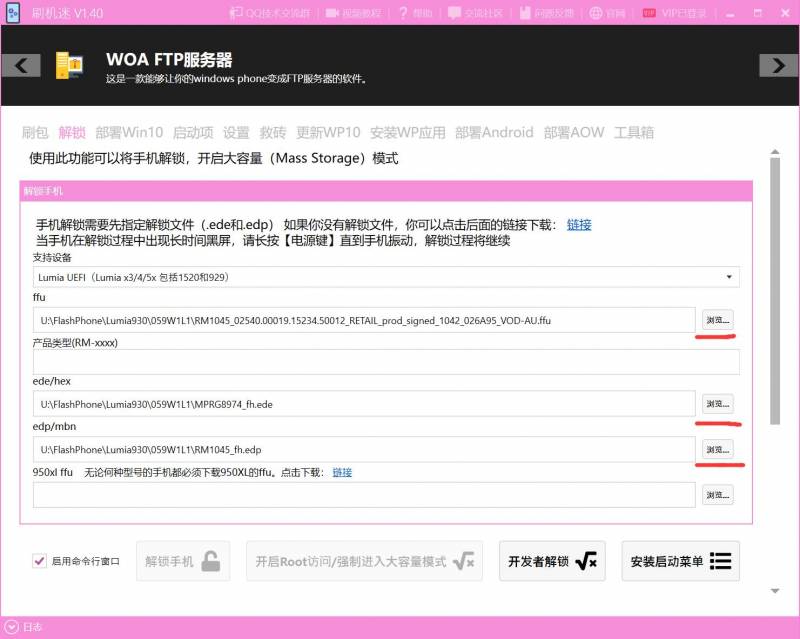Click the 开发者解锁 button

coord(553,561)
